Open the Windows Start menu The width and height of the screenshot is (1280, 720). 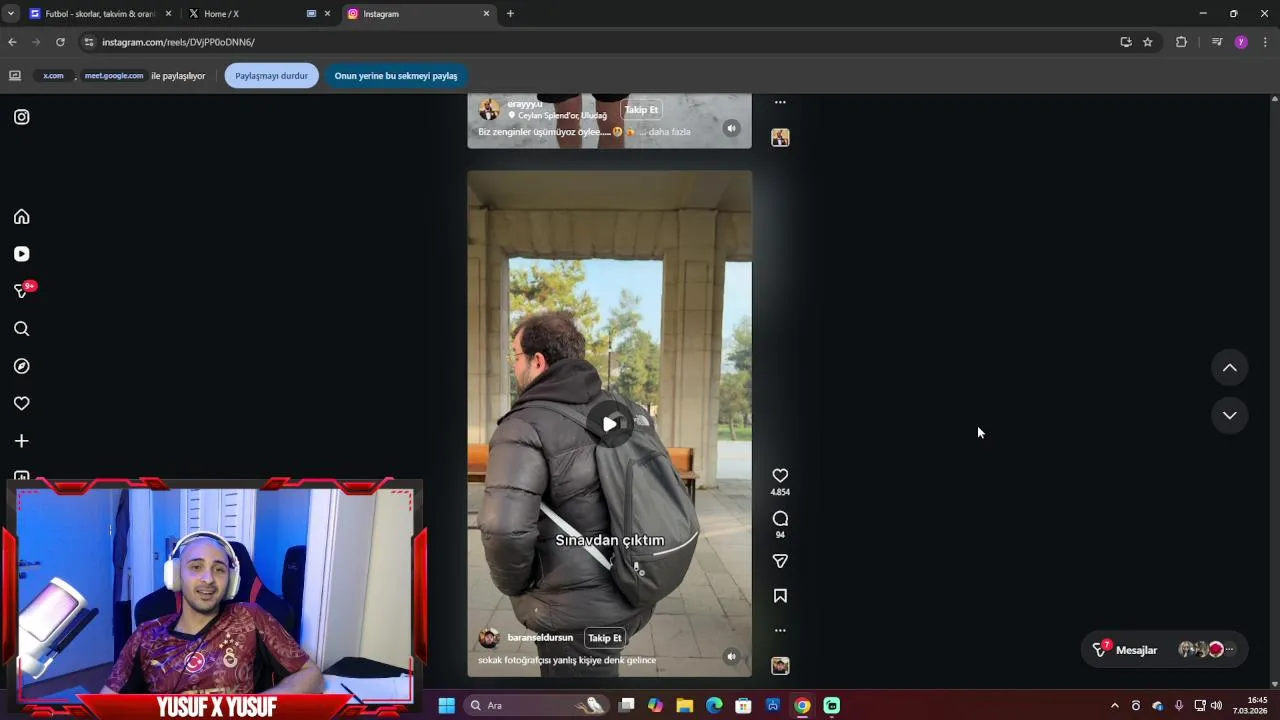click(446, 706)
